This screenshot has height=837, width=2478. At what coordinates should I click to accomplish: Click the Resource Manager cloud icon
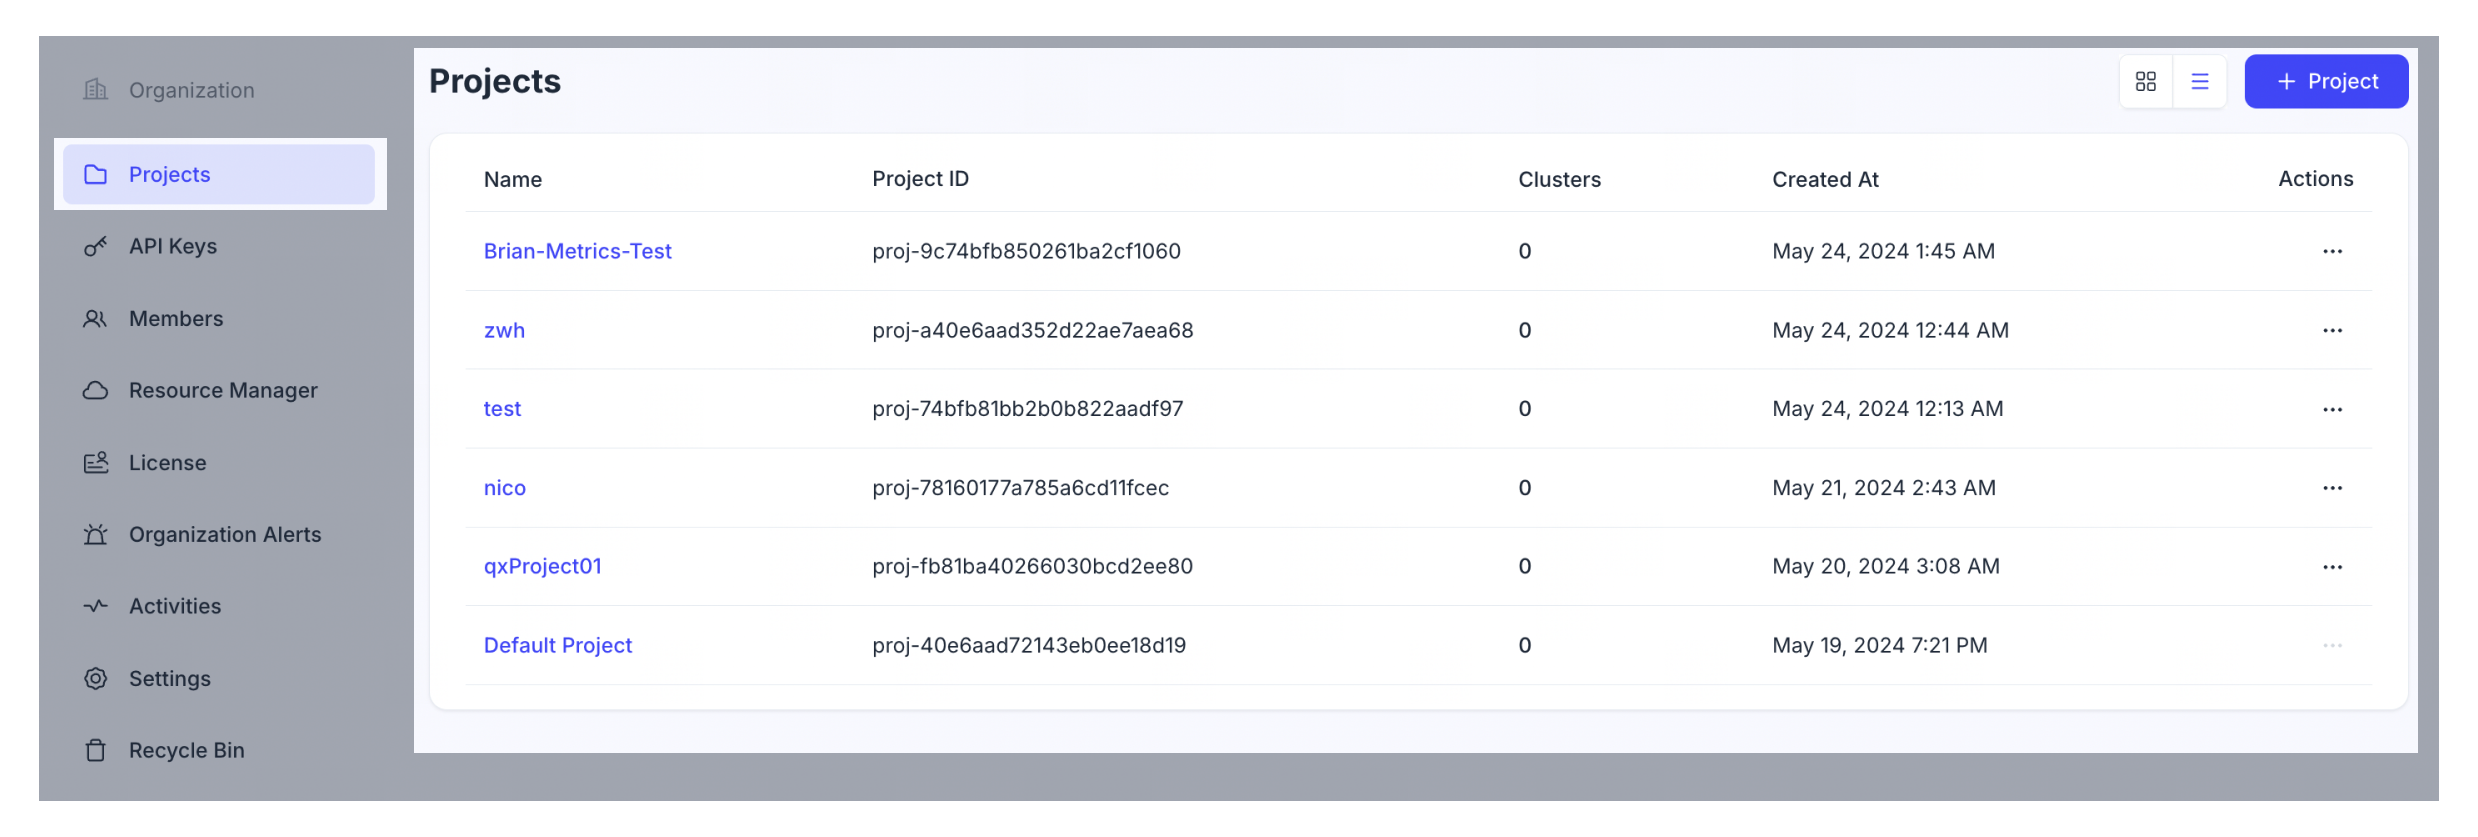coord(95,391)
